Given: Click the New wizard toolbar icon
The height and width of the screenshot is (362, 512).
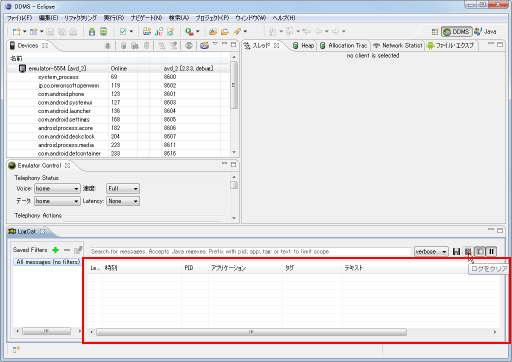Looking at the screenshot, I should [x=16, y=32].
